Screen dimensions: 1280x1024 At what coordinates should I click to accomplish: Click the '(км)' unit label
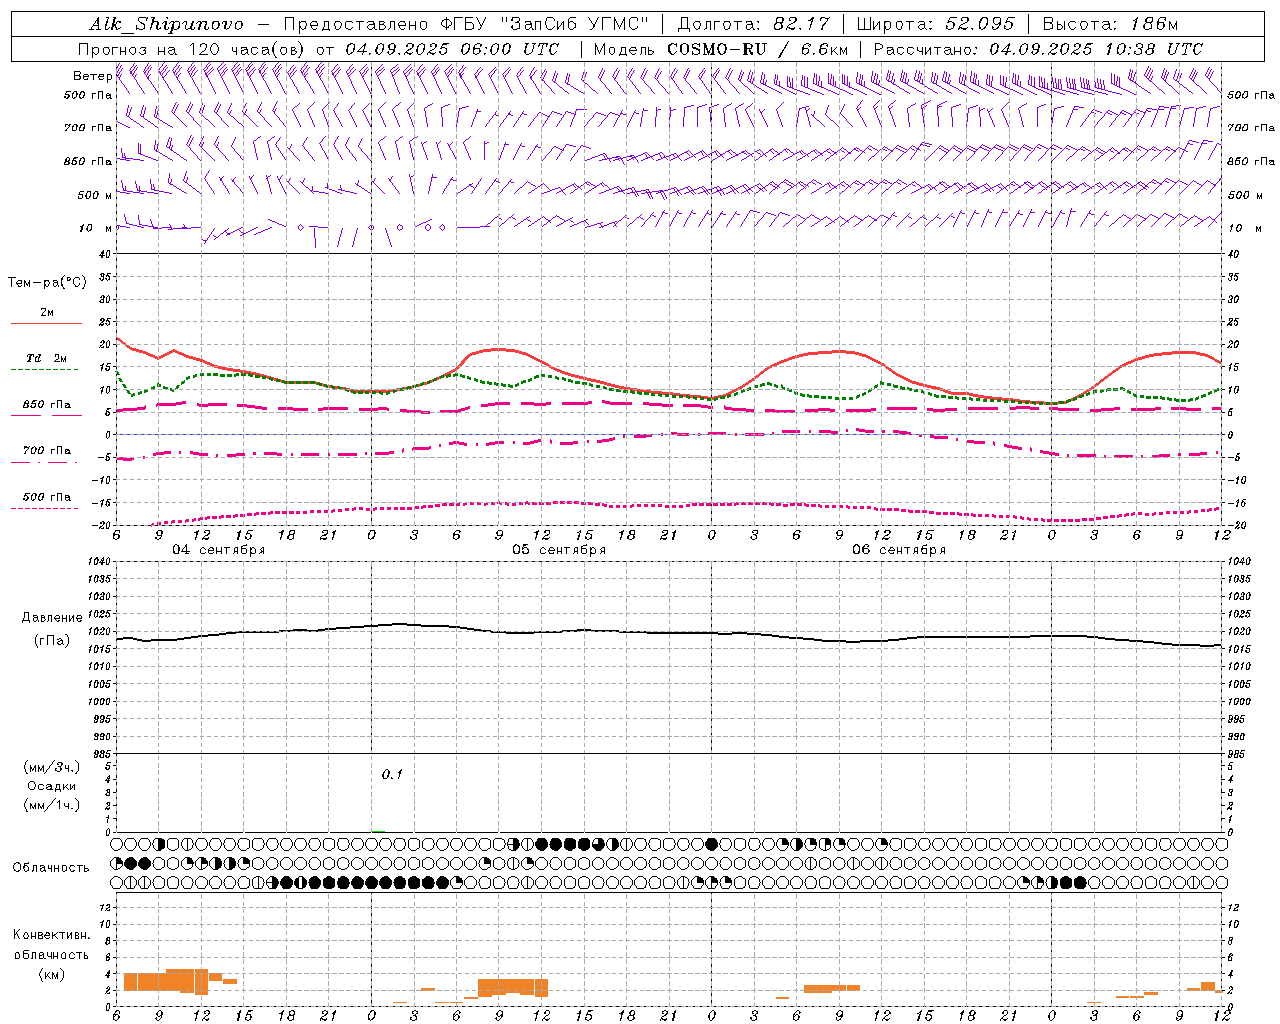[x=51, y=974]
